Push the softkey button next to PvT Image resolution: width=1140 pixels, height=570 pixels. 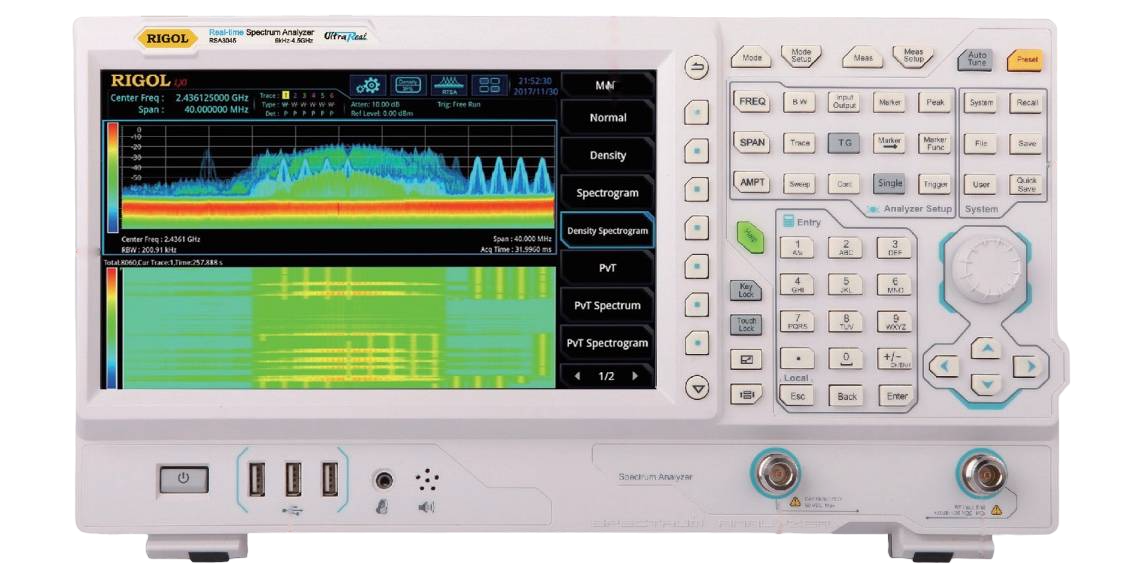(x=697, y=265)
